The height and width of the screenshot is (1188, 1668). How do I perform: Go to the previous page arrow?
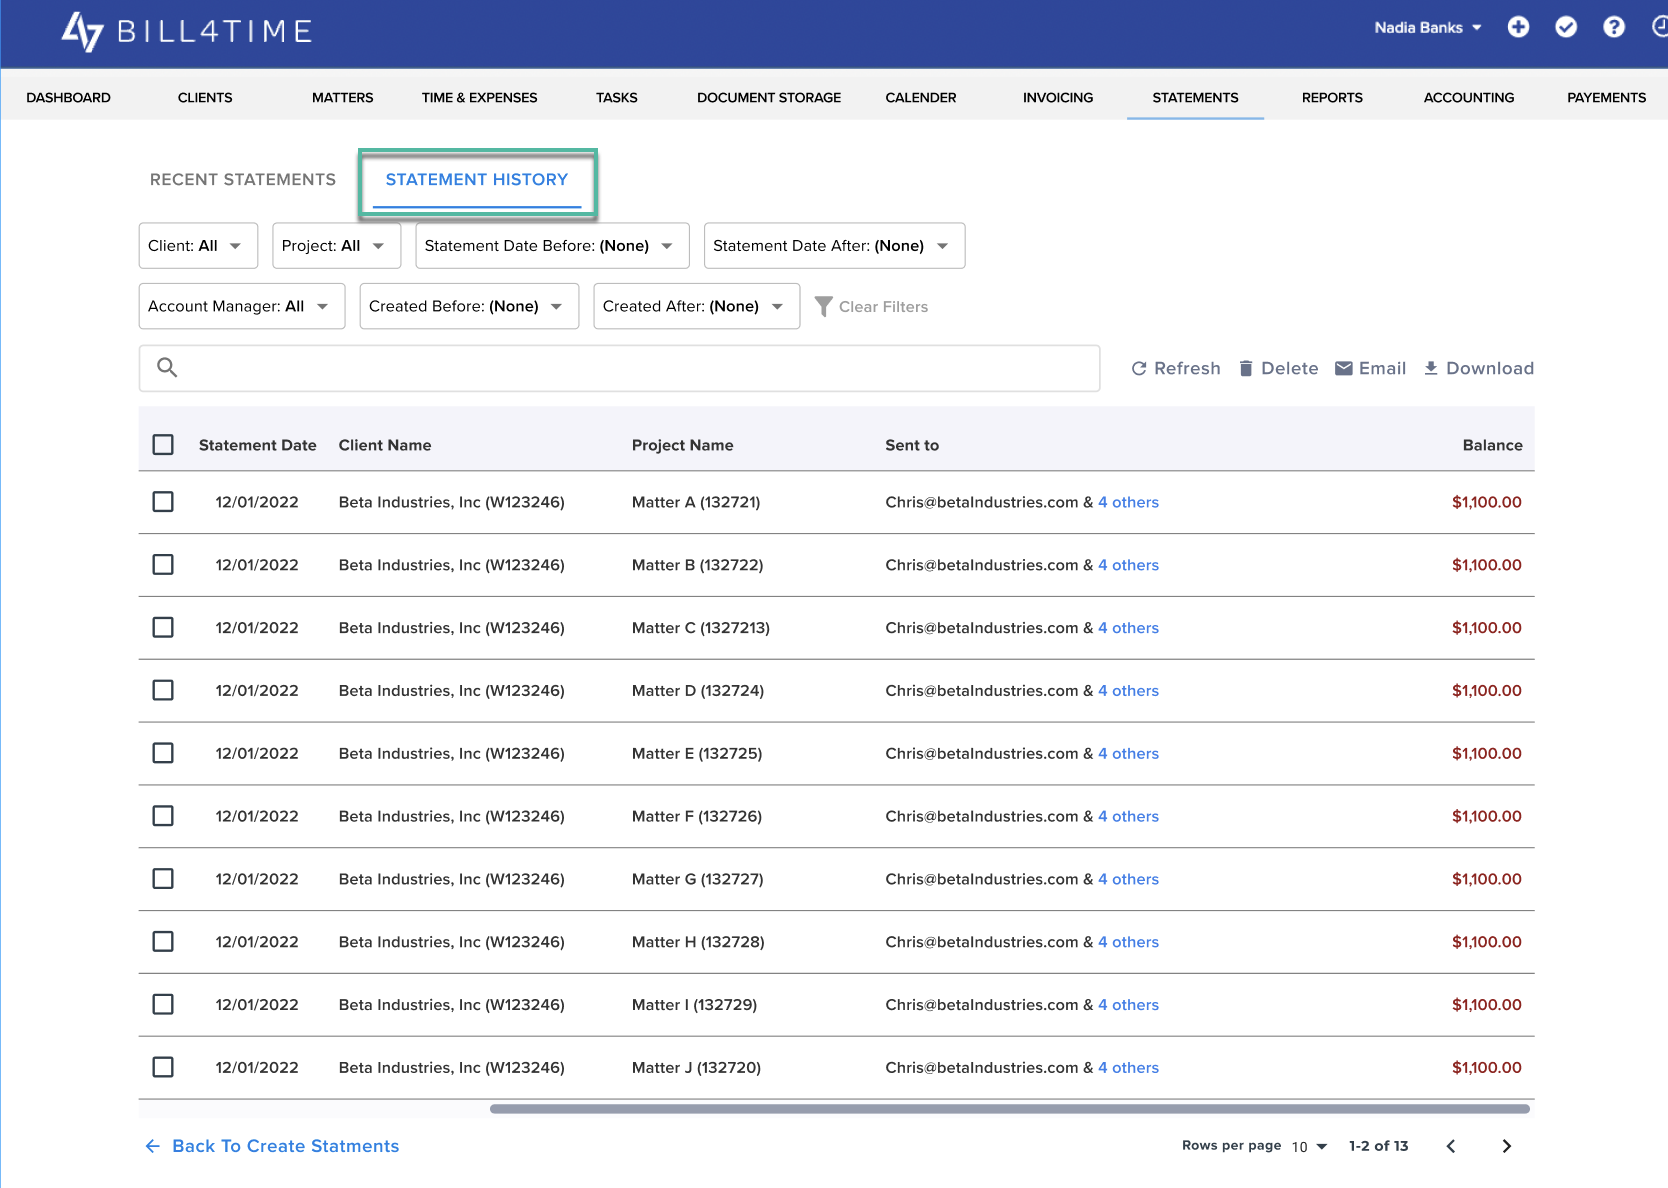[1451, 1146]
